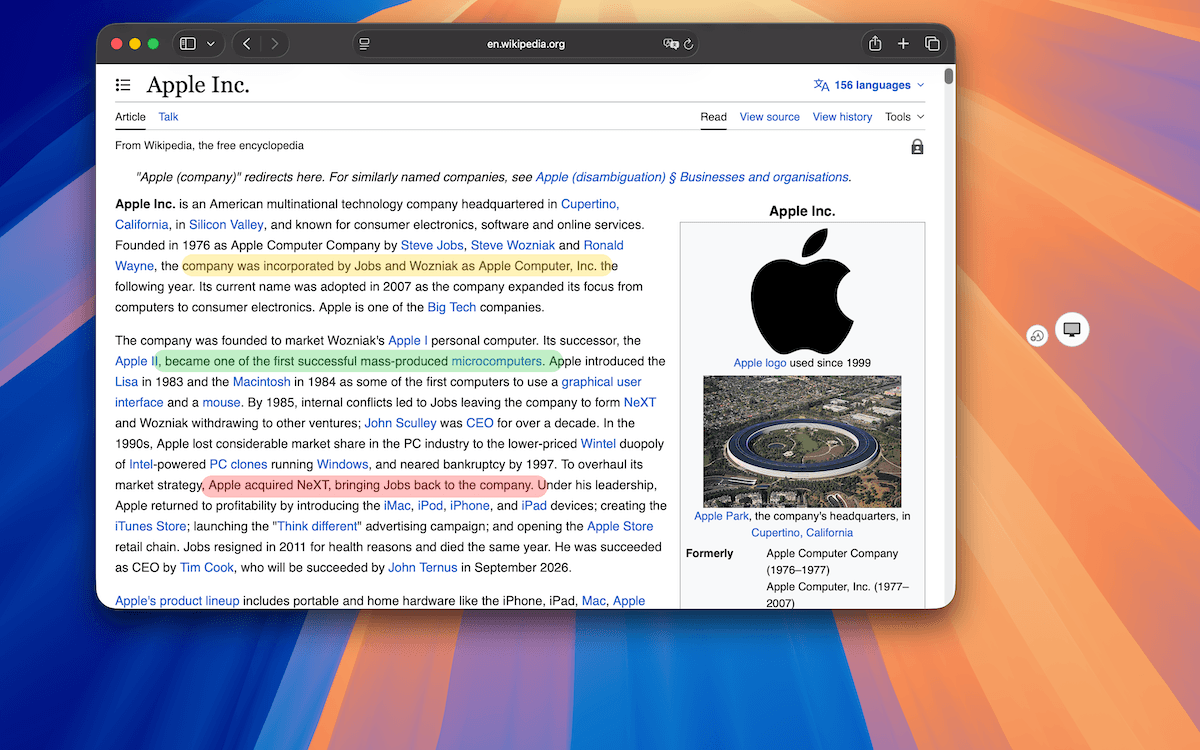The width and height of the screenshot is (1200, 750).
Task: Expand the Tools dropdown
Action: [x=905, y=117]
